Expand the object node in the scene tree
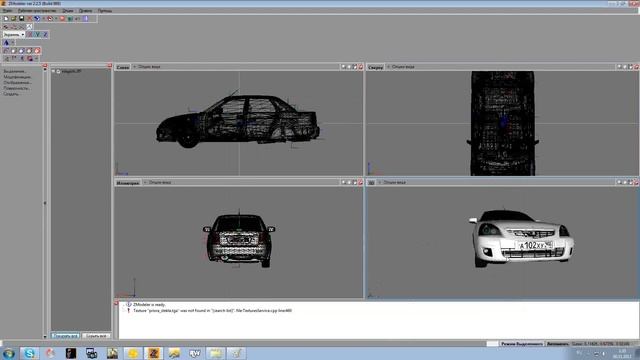Image resolution: width=640 pixels, height=360 pixels. click(x=53, y=71)
